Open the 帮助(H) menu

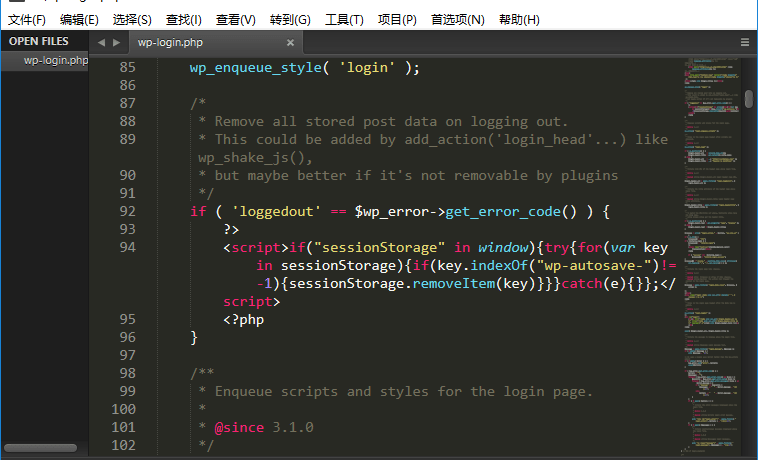pyautogui.click(x=519, y=20)
